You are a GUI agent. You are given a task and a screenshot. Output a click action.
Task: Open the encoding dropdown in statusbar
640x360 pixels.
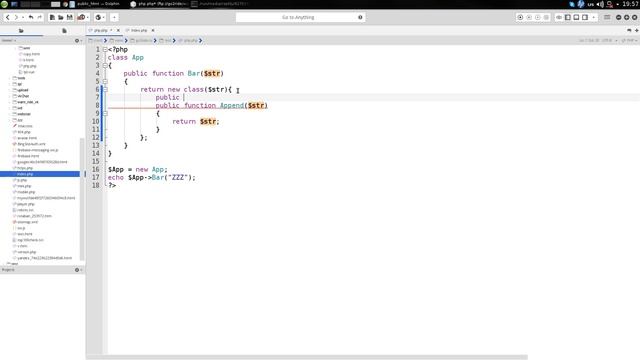(x=609, y=40)
